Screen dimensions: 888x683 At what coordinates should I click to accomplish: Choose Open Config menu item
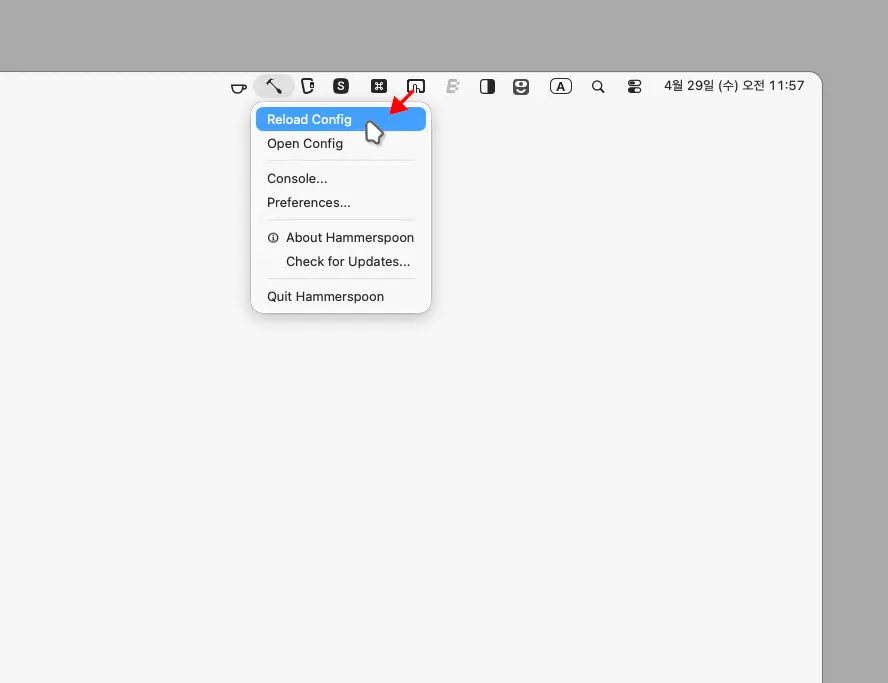(x=341, y=144)
